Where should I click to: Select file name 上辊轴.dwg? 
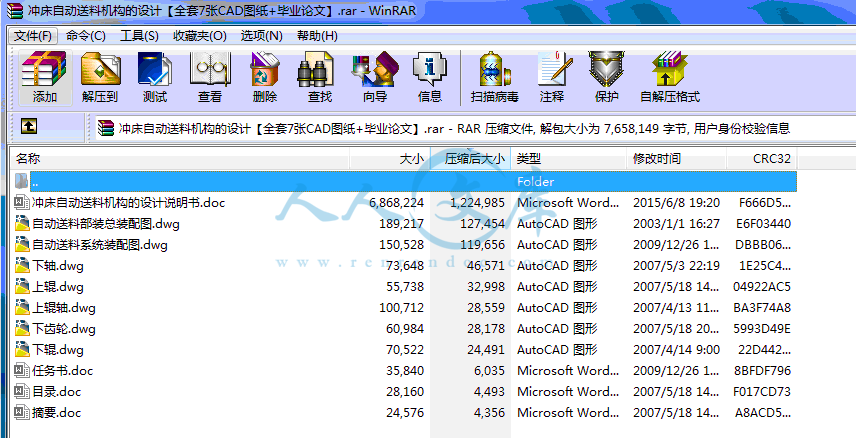point(64,308)
